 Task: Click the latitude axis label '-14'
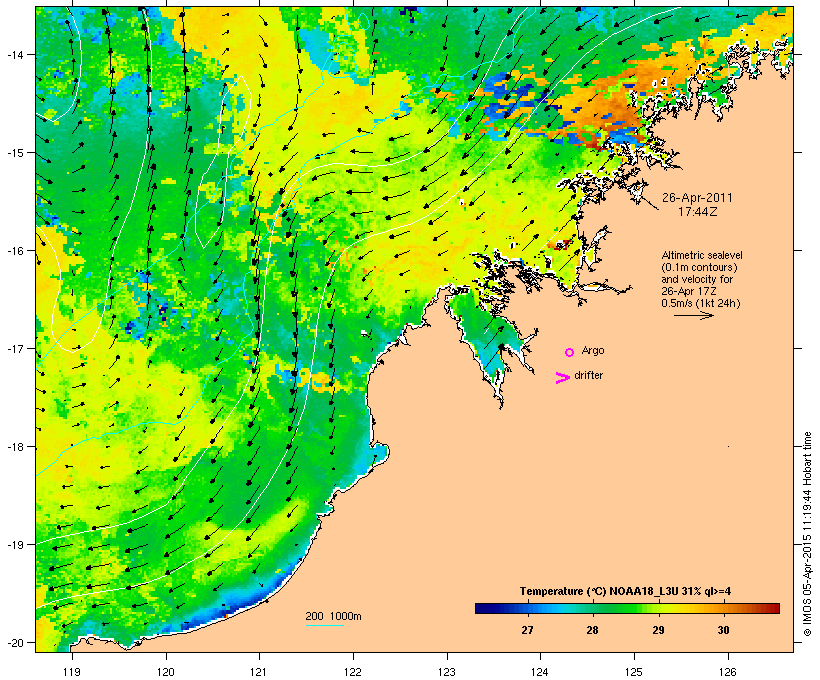click(x=15, y=55)
